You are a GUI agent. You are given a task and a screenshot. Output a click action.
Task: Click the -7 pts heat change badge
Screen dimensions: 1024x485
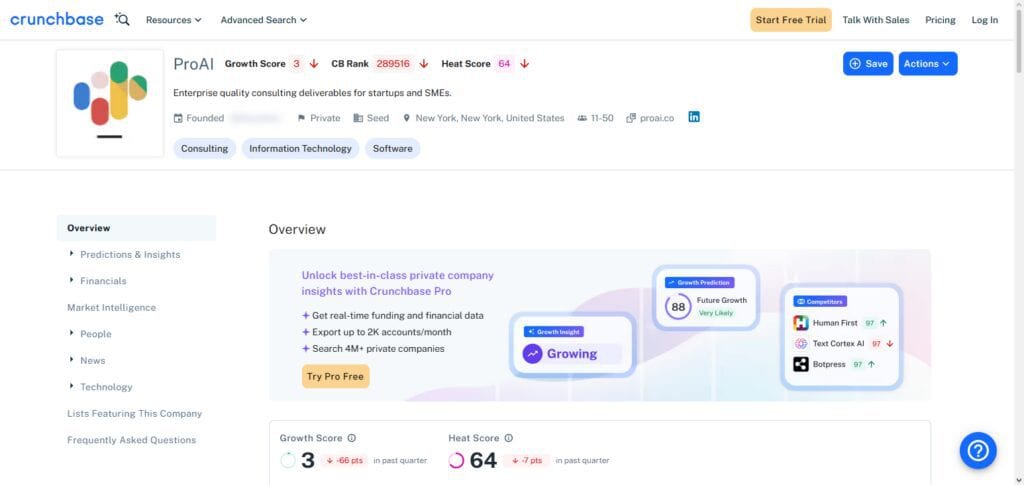click(x=526, y=461)
